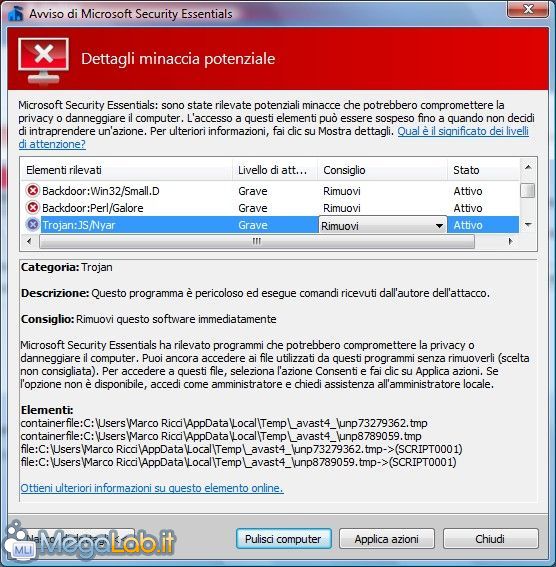This screenshot has width=556, height=567.
Task: Click the file unp73279362.tmp->(SCRIPT0001) line
Action: pyautogui.click(x=241, y=449)
